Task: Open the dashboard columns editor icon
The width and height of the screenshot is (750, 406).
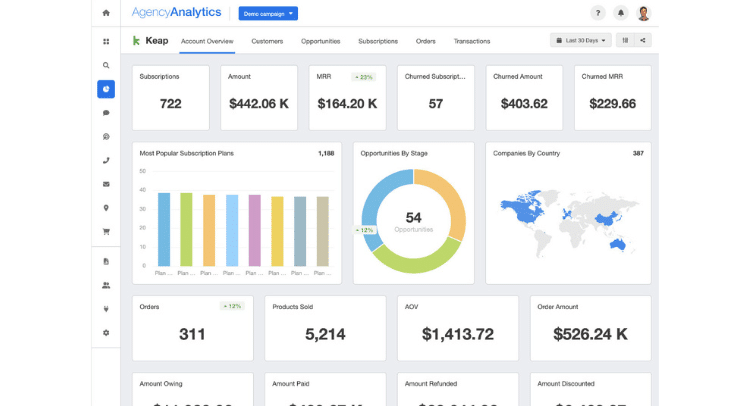Action: [625, 41]
